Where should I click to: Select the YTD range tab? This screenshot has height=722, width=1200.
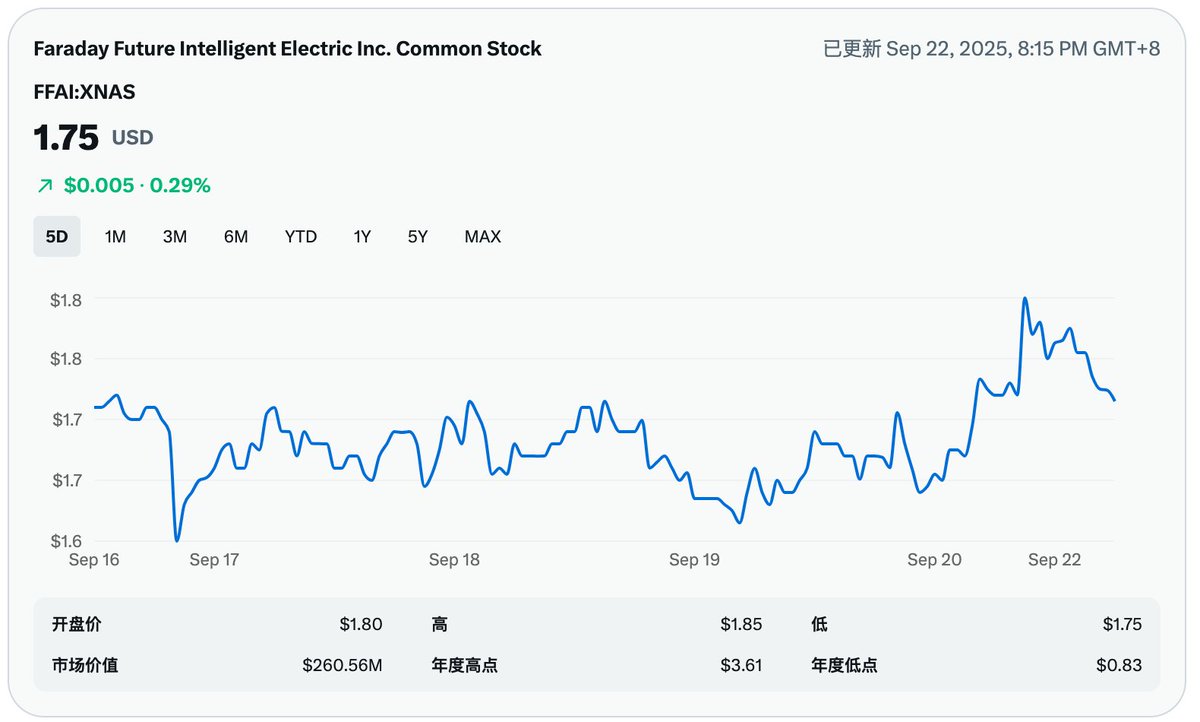(x=300, y=237)
